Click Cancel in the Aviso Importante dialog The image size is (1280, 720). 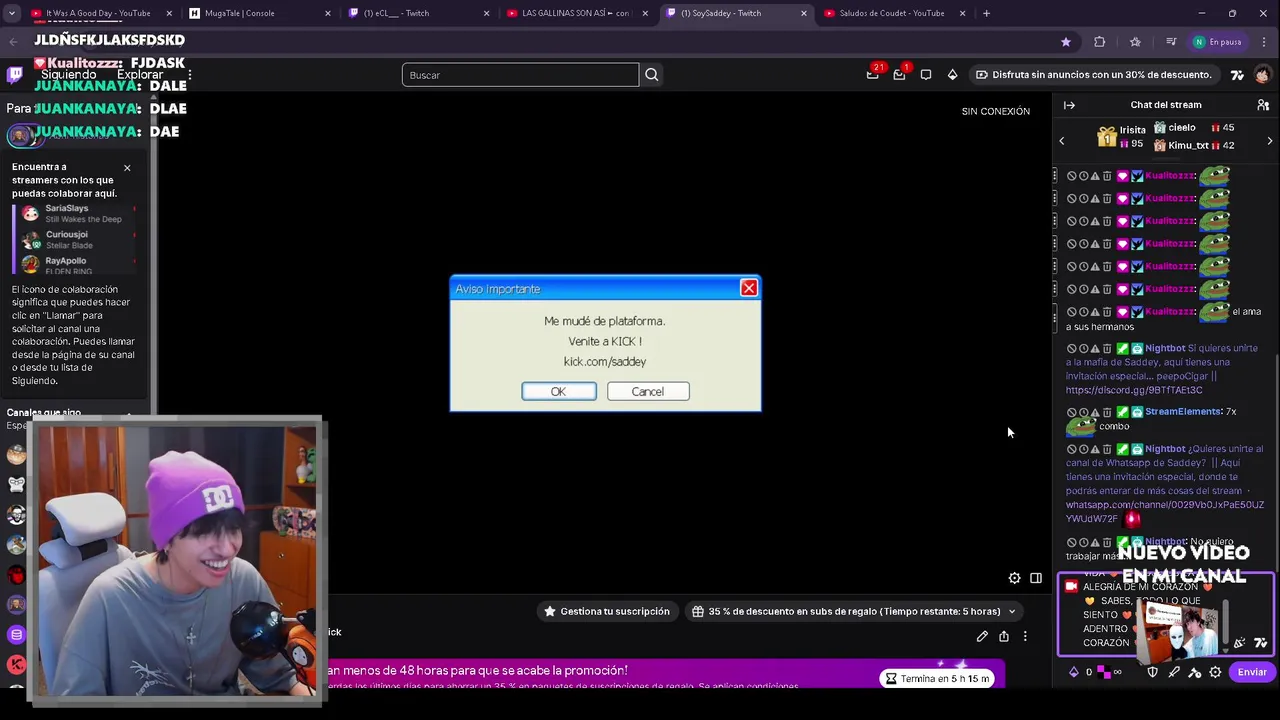pyautogui.click(x=647, y=391)
